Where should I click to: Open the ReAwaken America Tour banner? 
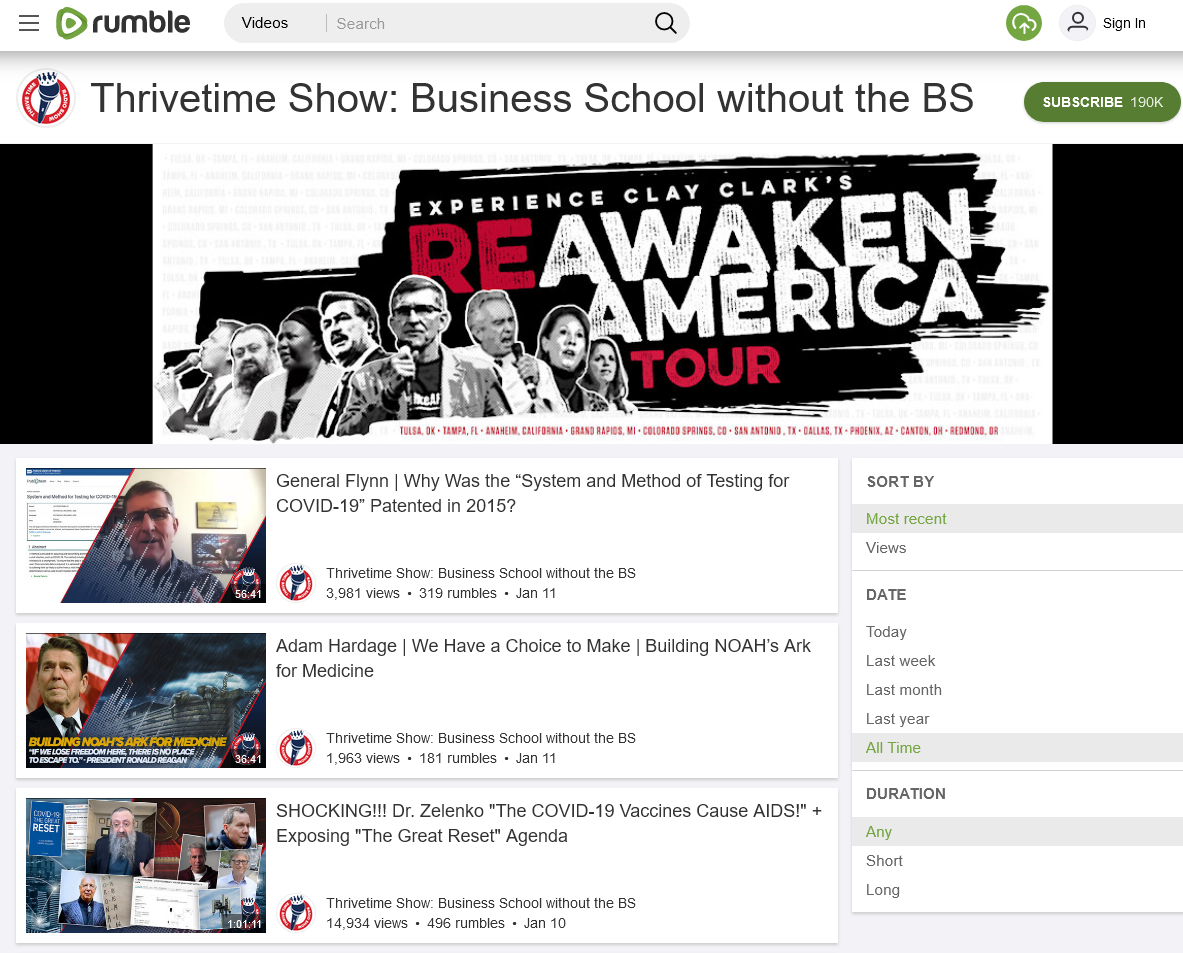click(x=602, y=294)
